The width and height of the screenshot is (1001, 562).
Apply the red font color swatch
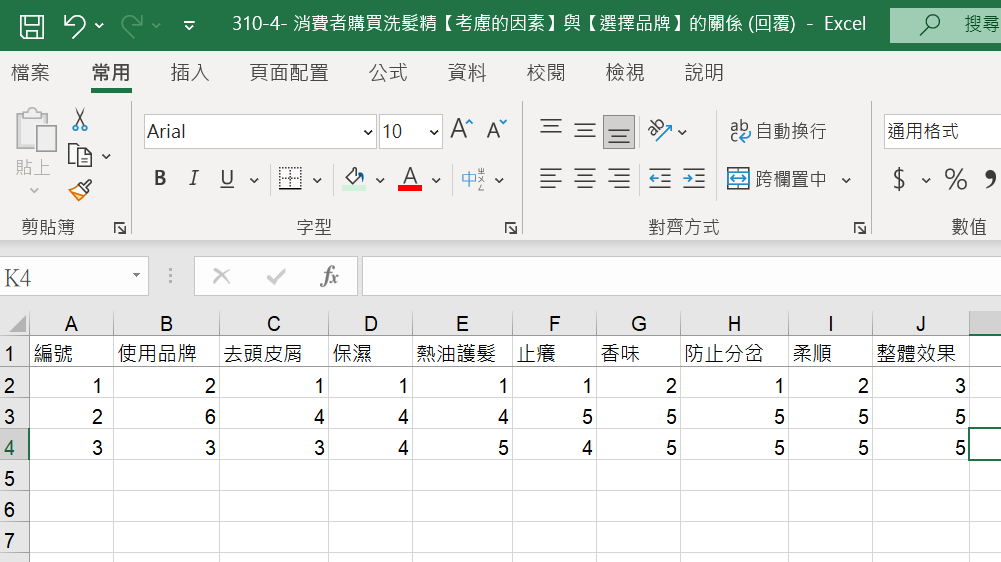(x=410, y=179)
